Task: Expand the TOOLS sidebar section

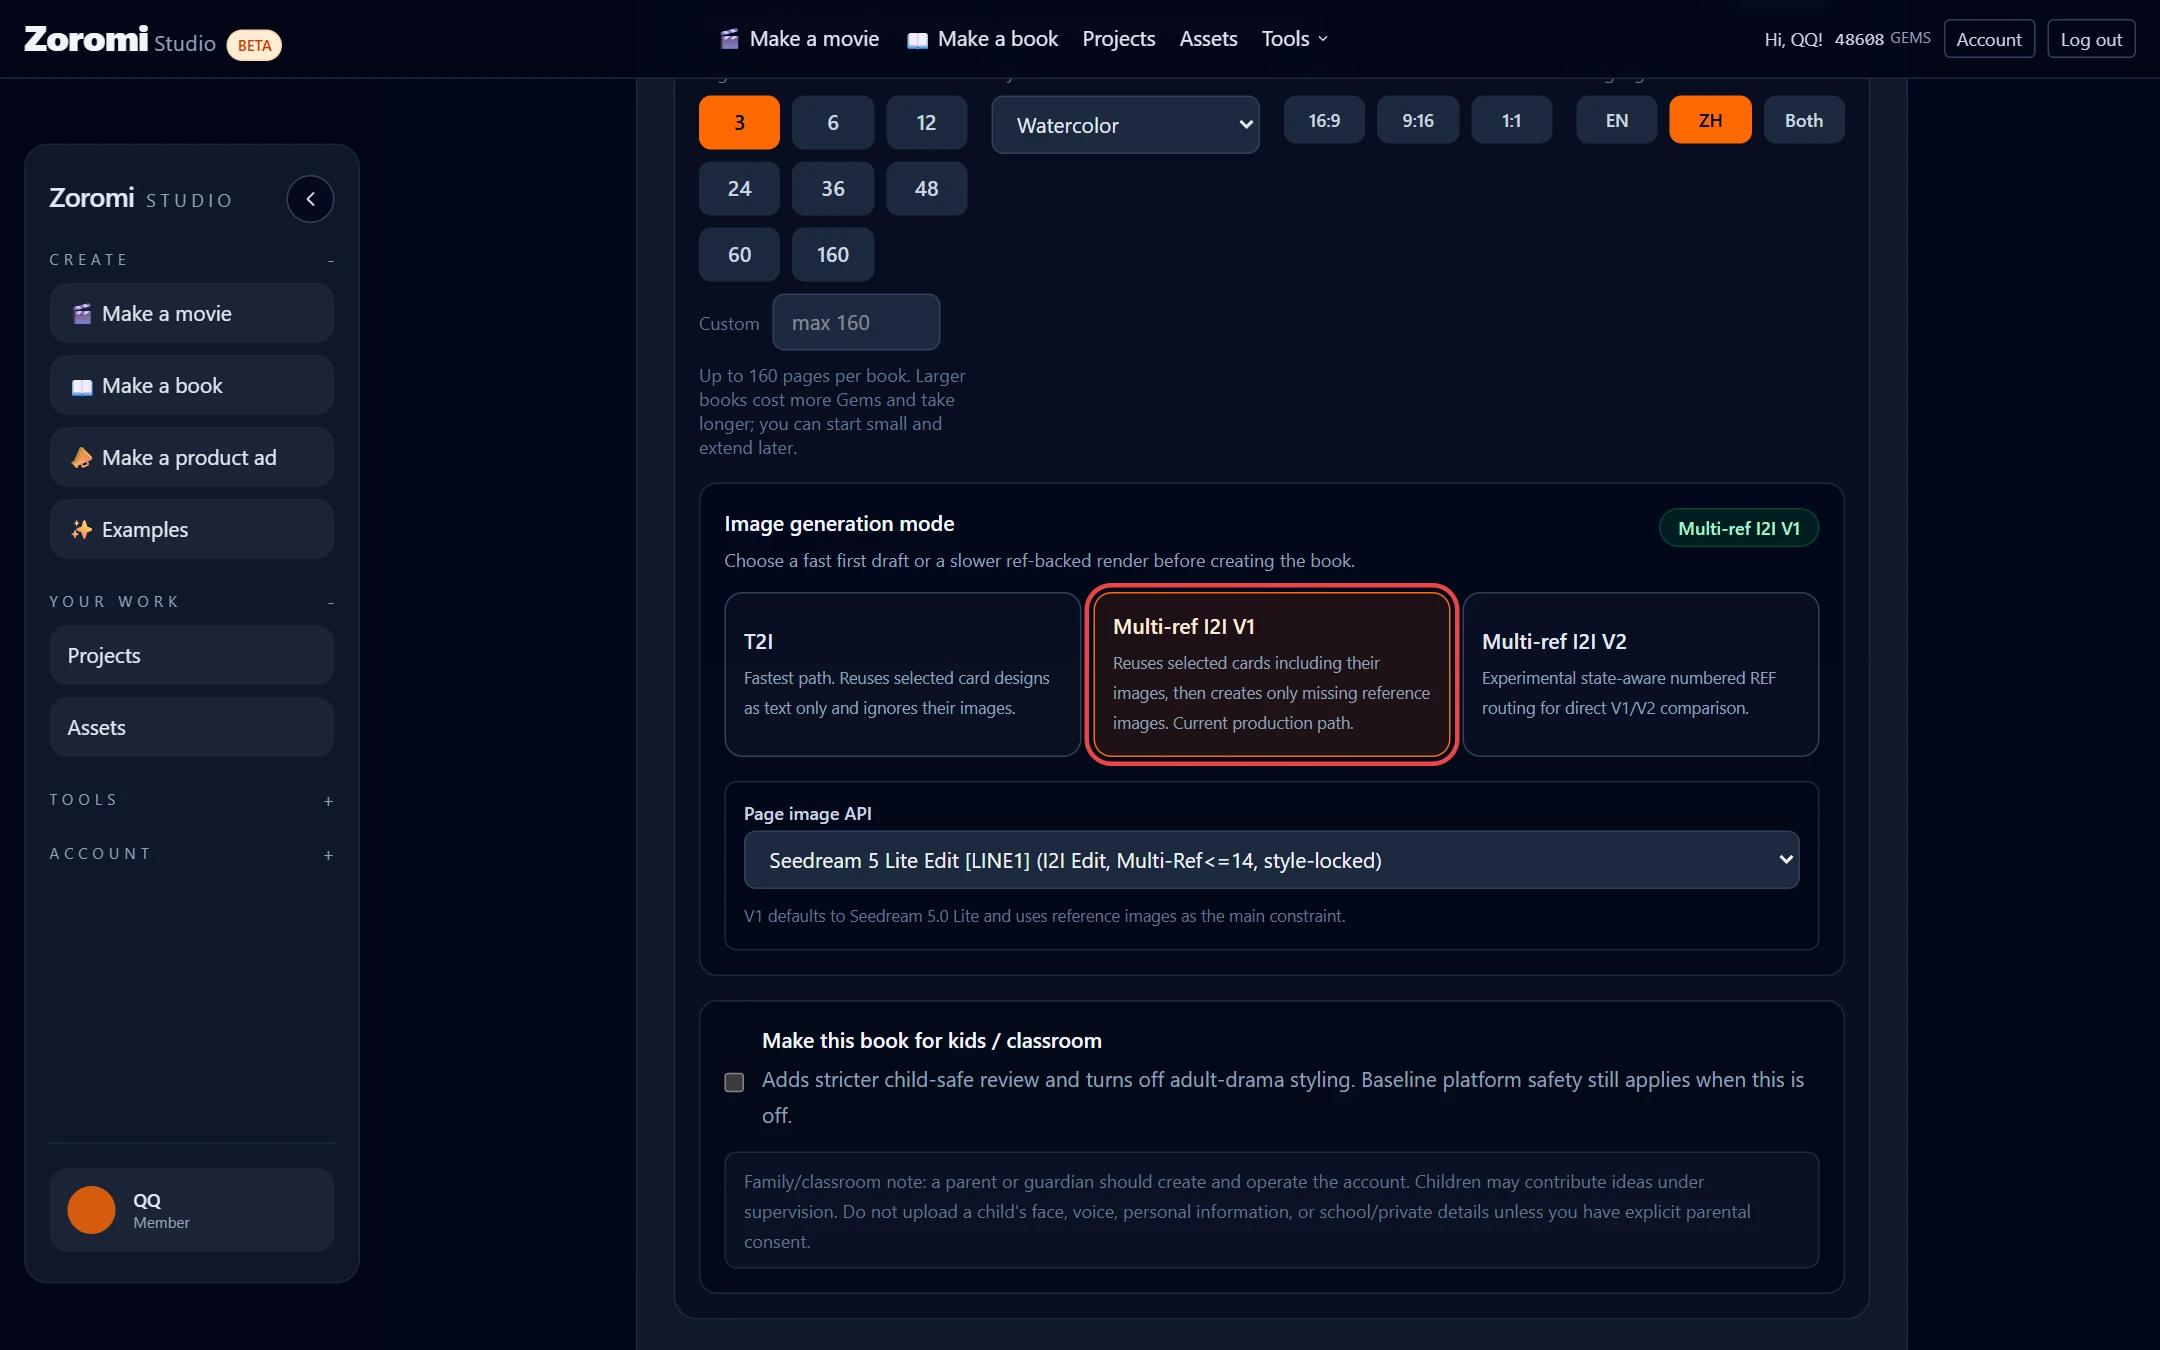Action: coord(328,801)
